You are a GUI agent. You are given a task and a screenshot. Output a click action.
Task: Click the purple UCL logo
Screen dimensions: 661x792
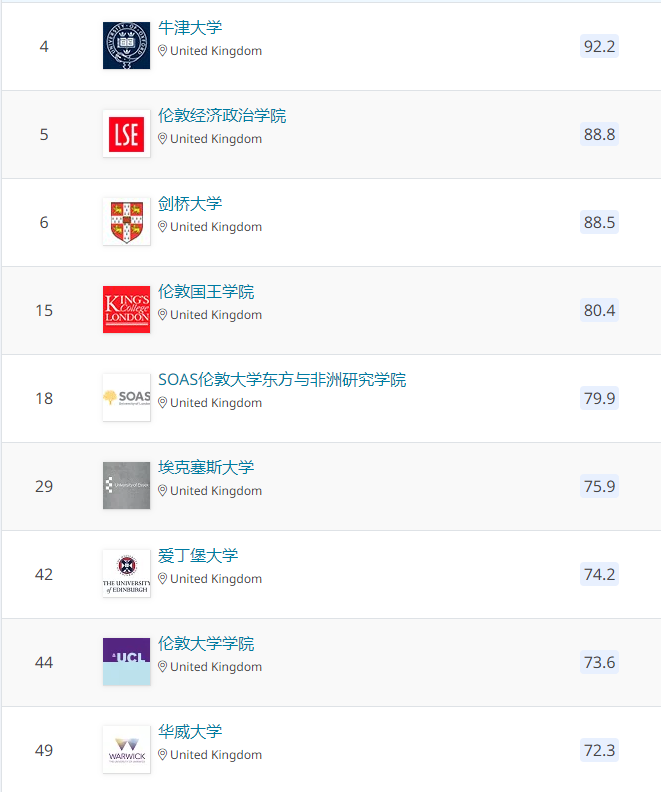tap(126, 662)
